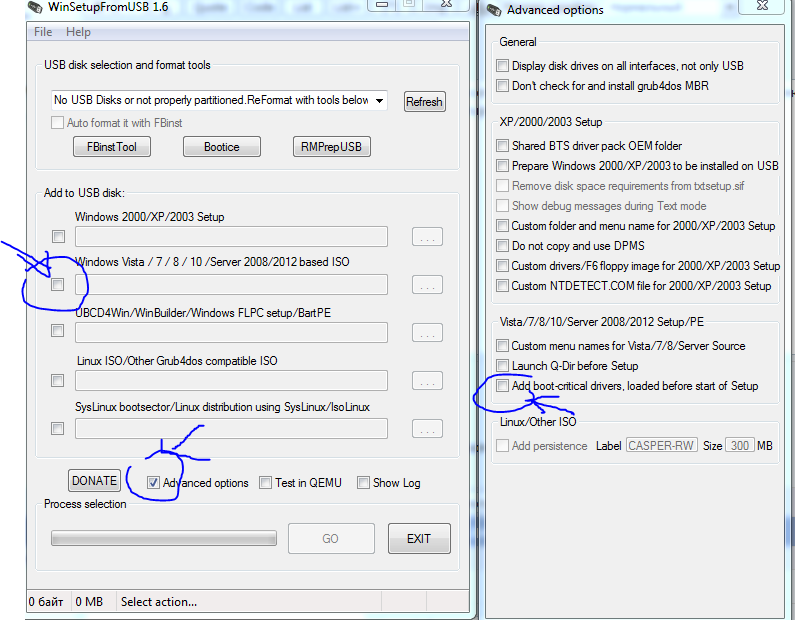Click the WinSetupFromUSB title bar icon
Screen dimensions: 795x620
pos(35,8)
